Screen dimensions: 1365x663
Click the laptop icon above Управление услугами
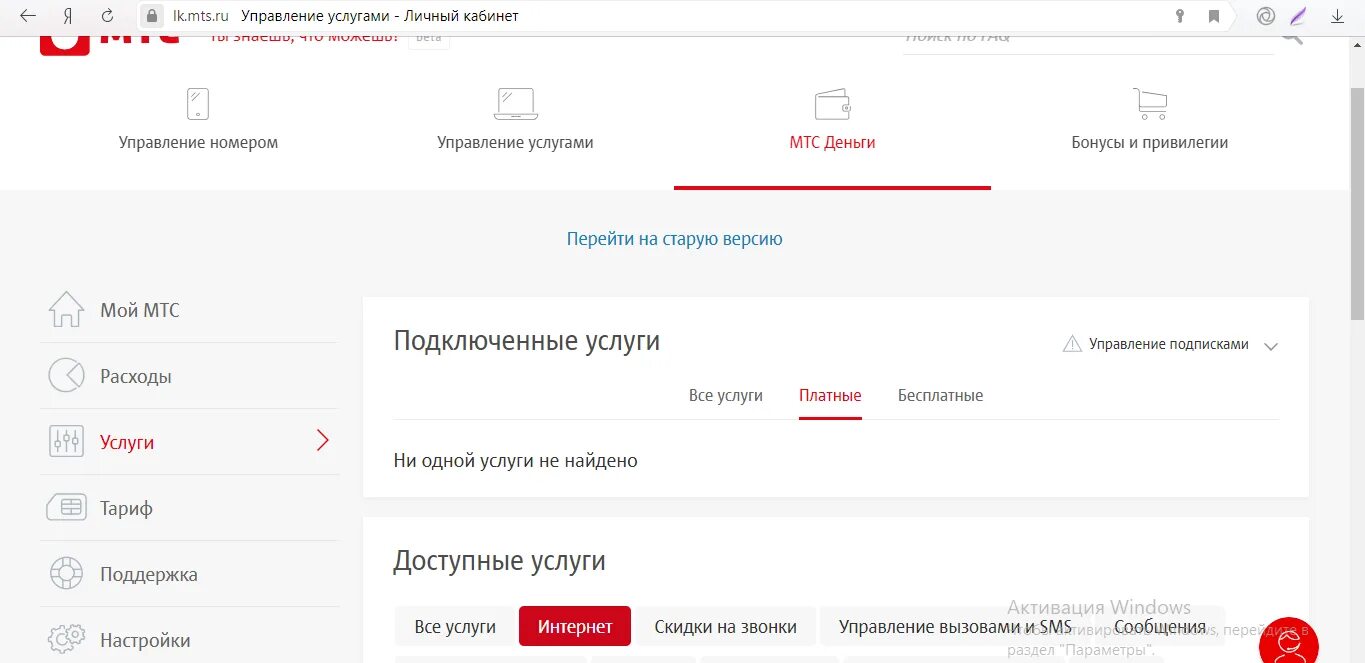click(x=516, y=104)
